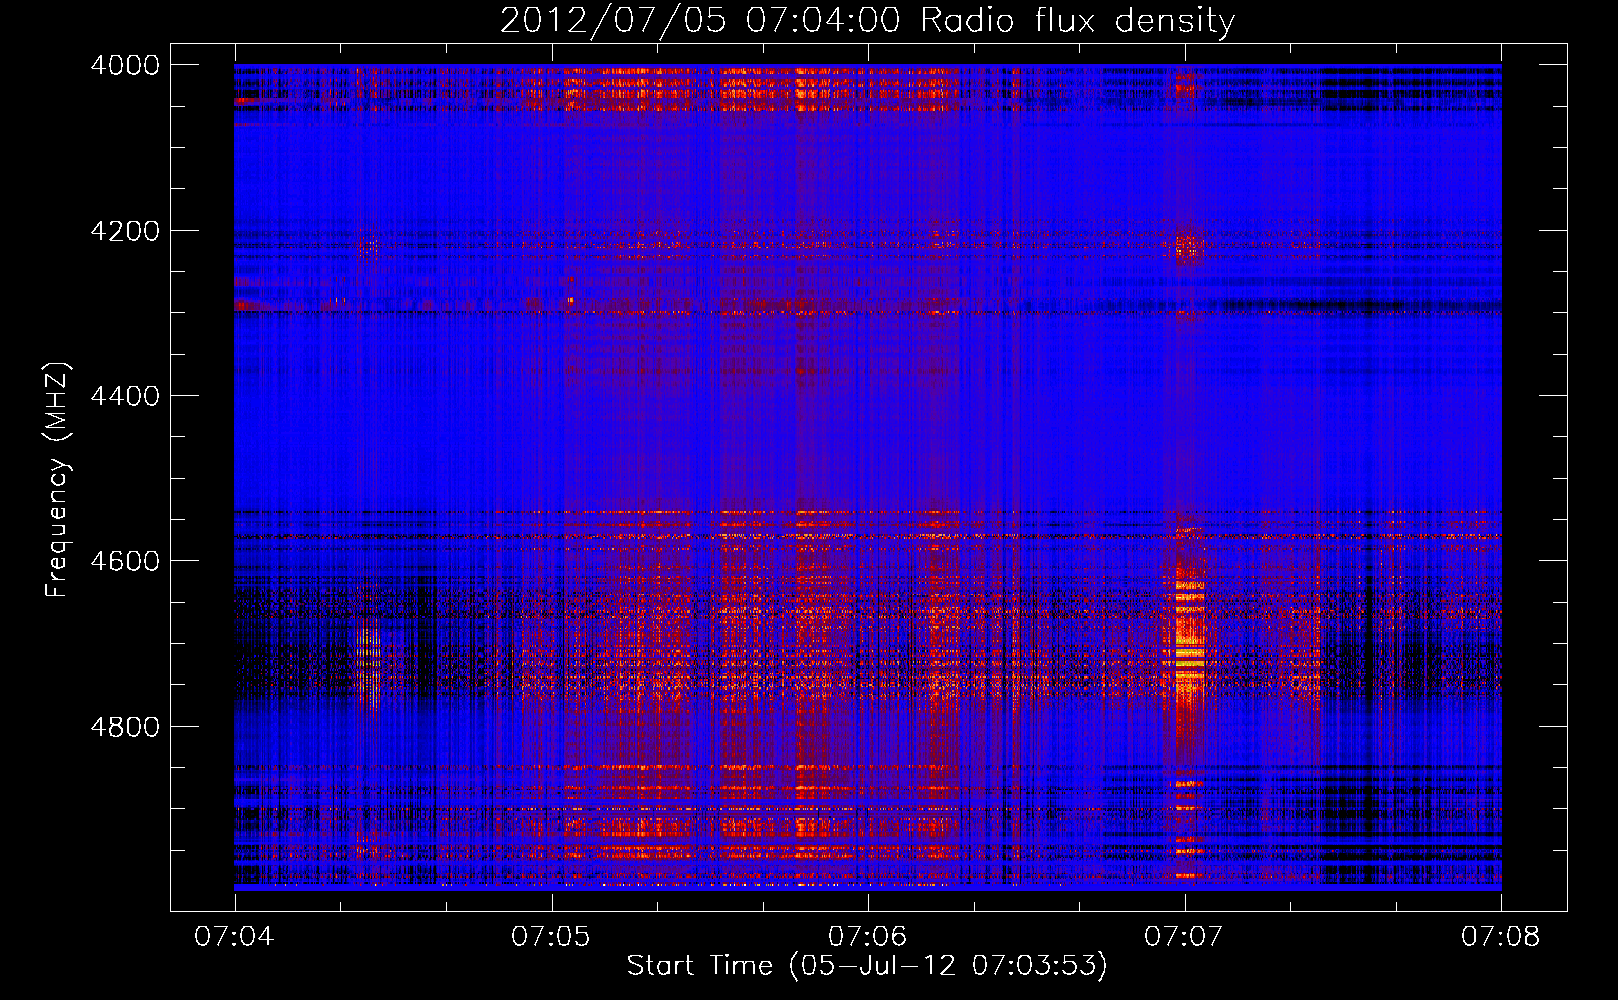This screenshot has height=1000, width=1618.
Task: Click the 07:05 time tick label
Action: click(551, 936)
